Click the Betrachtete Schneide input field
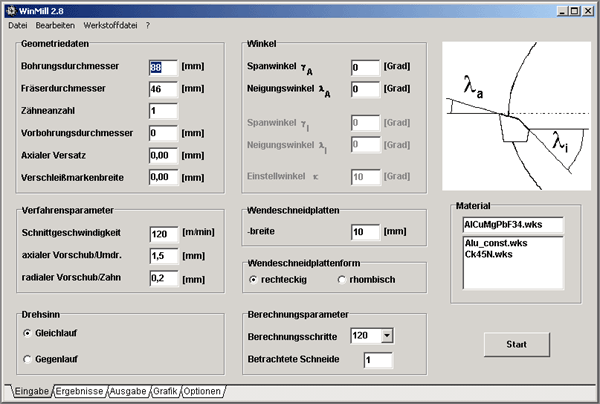 click(x=378, y=360)
